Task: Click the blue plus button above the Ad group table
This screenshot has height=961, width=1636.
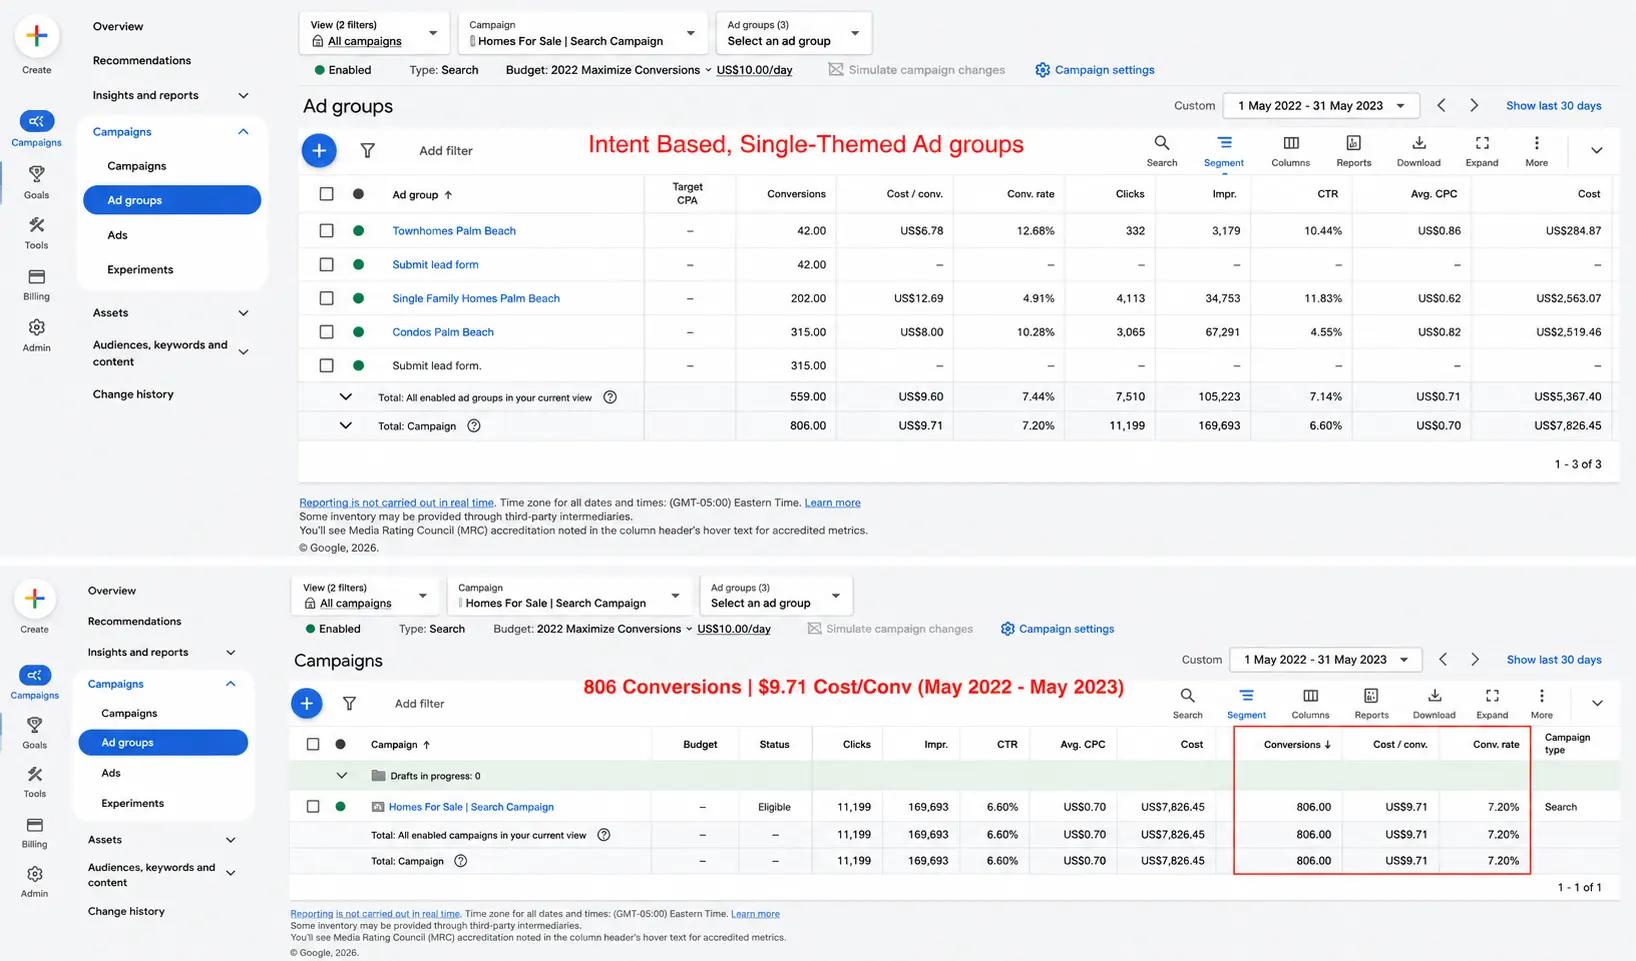Action: coord(319,150)
